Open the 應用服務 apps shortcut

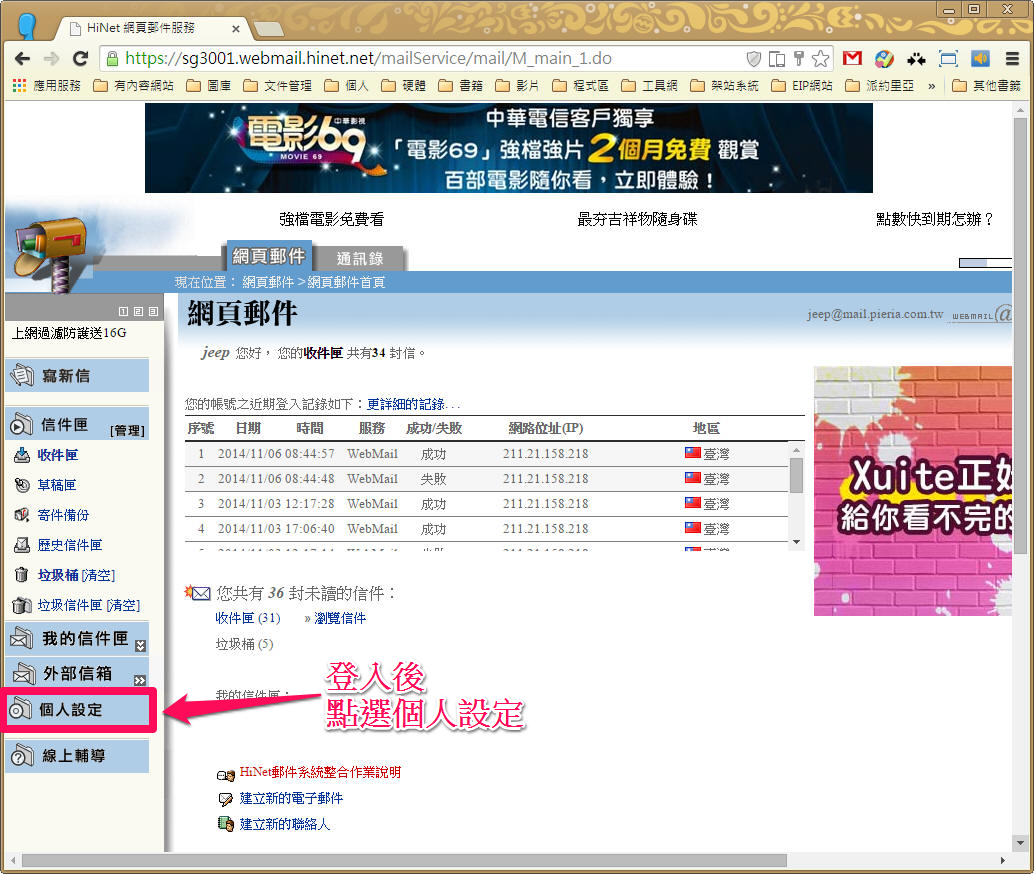pyautogui.click(x=47, y=86)
